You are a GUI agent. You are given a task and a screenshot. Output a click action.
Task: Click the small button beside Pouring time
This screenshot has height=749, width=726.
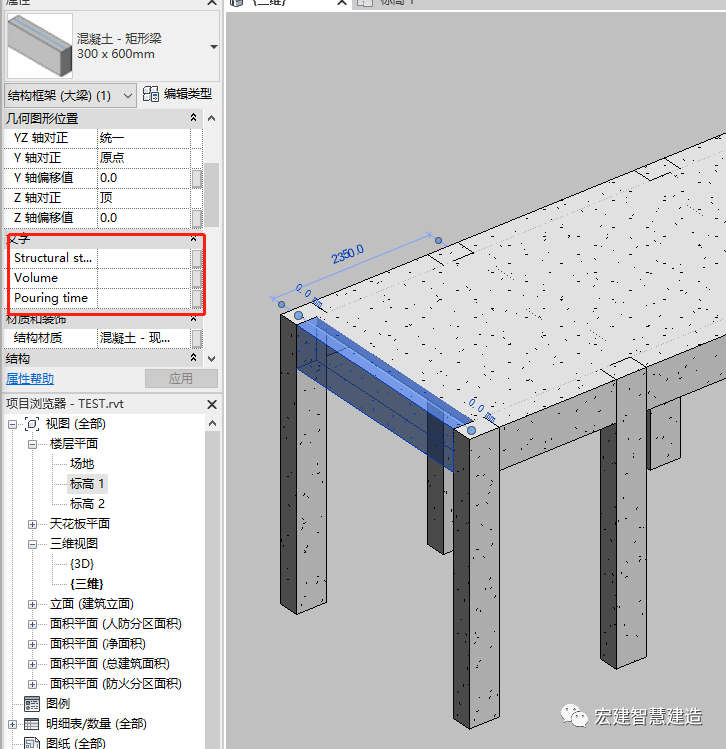point(196,299)
